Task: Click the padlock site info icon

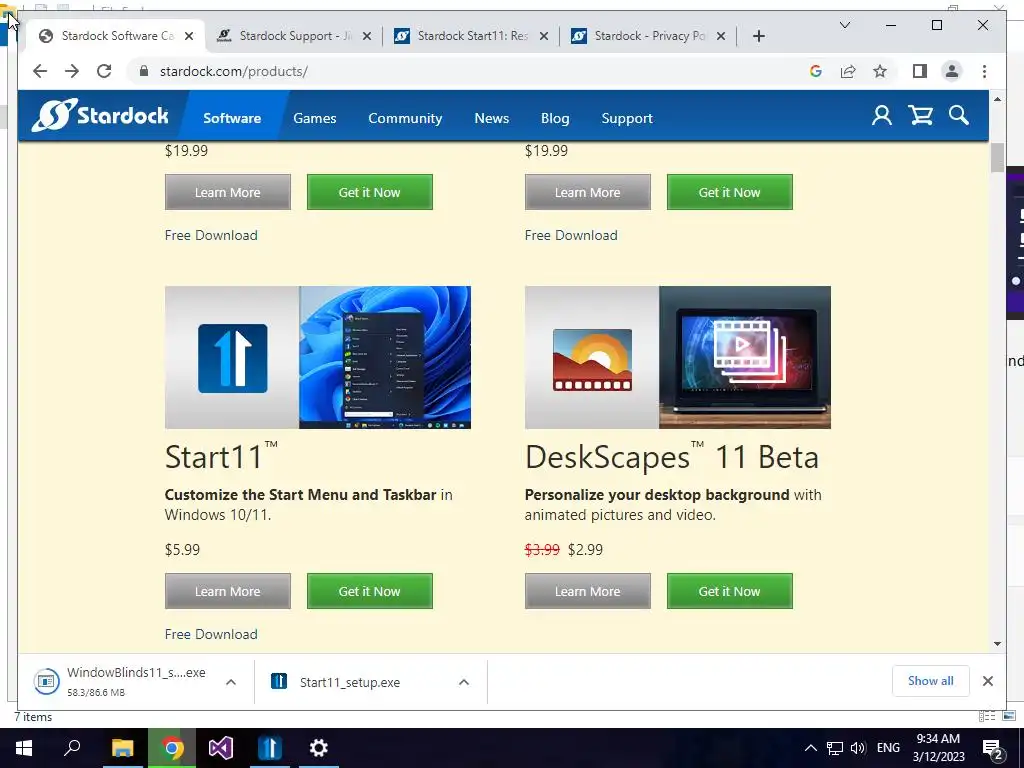Action: pyautogui.click(x=144, y=71)
